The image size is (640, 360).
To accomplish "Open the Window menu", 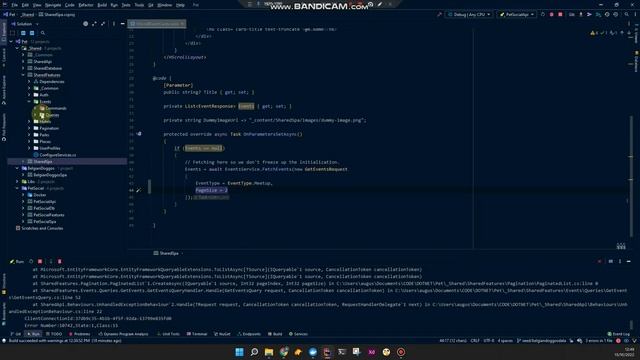I will 164,5.
